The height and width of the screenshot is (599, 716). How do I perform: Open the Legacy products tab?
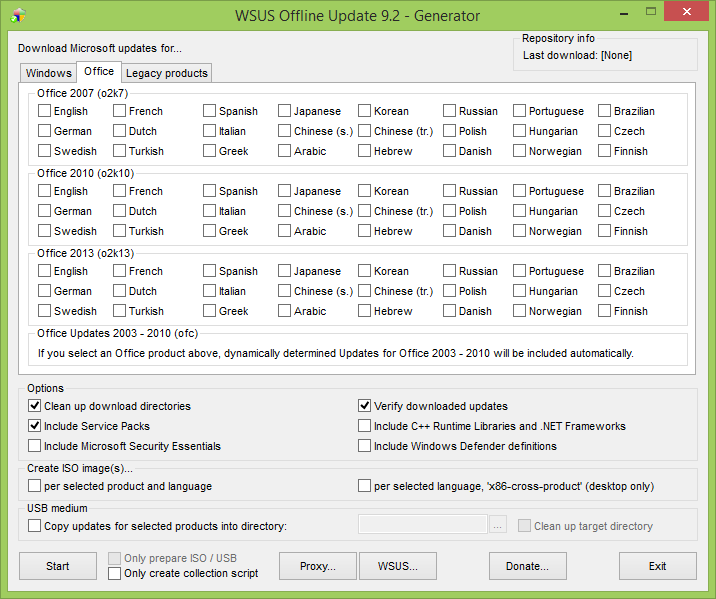coord(166,73)
